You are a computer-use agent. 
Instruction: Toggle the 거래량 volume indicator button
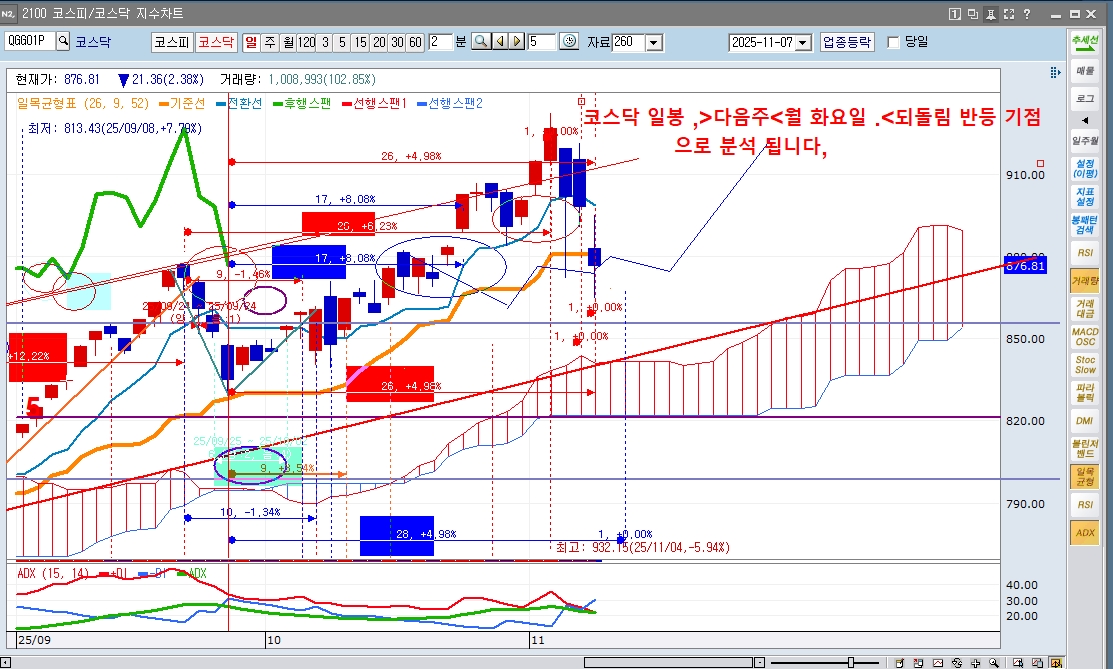pyautogui.click(x=1084, y=279)
